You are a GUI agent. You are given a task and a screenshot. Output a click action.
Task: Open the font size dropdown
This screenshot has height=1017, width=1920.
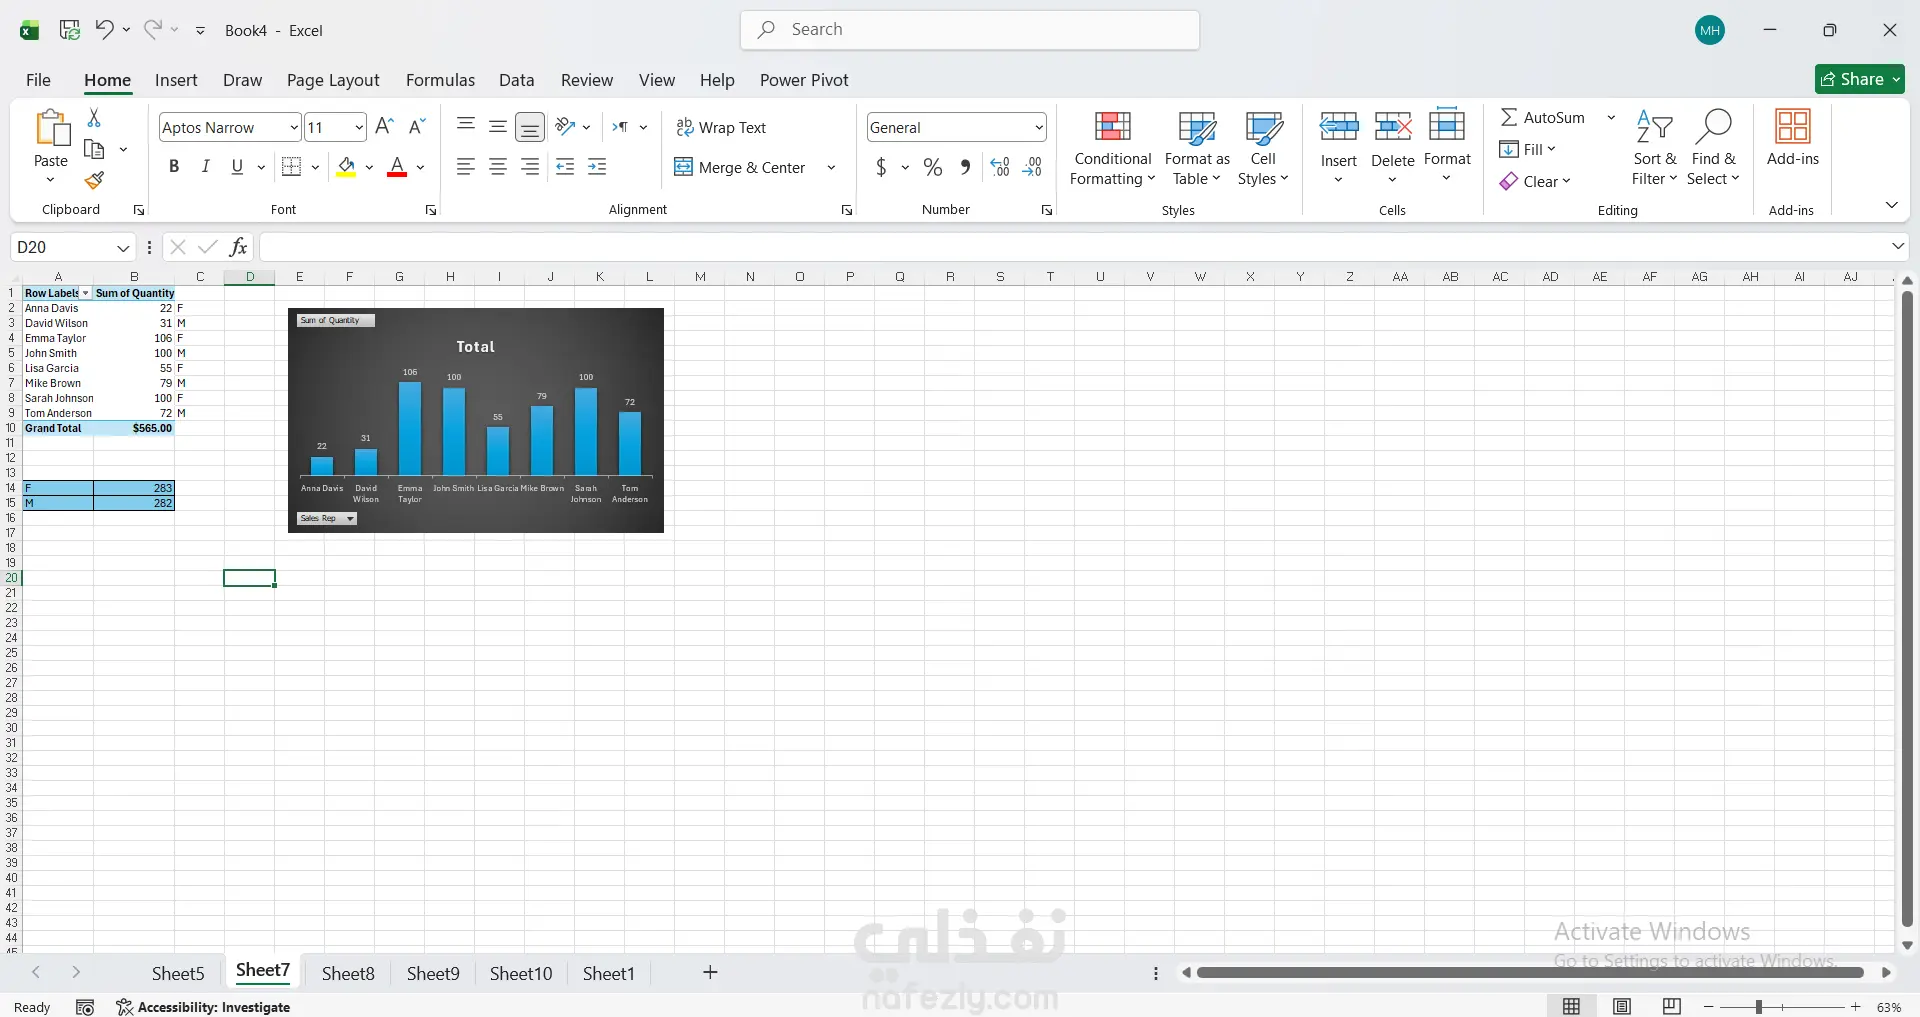coord(358,127)
